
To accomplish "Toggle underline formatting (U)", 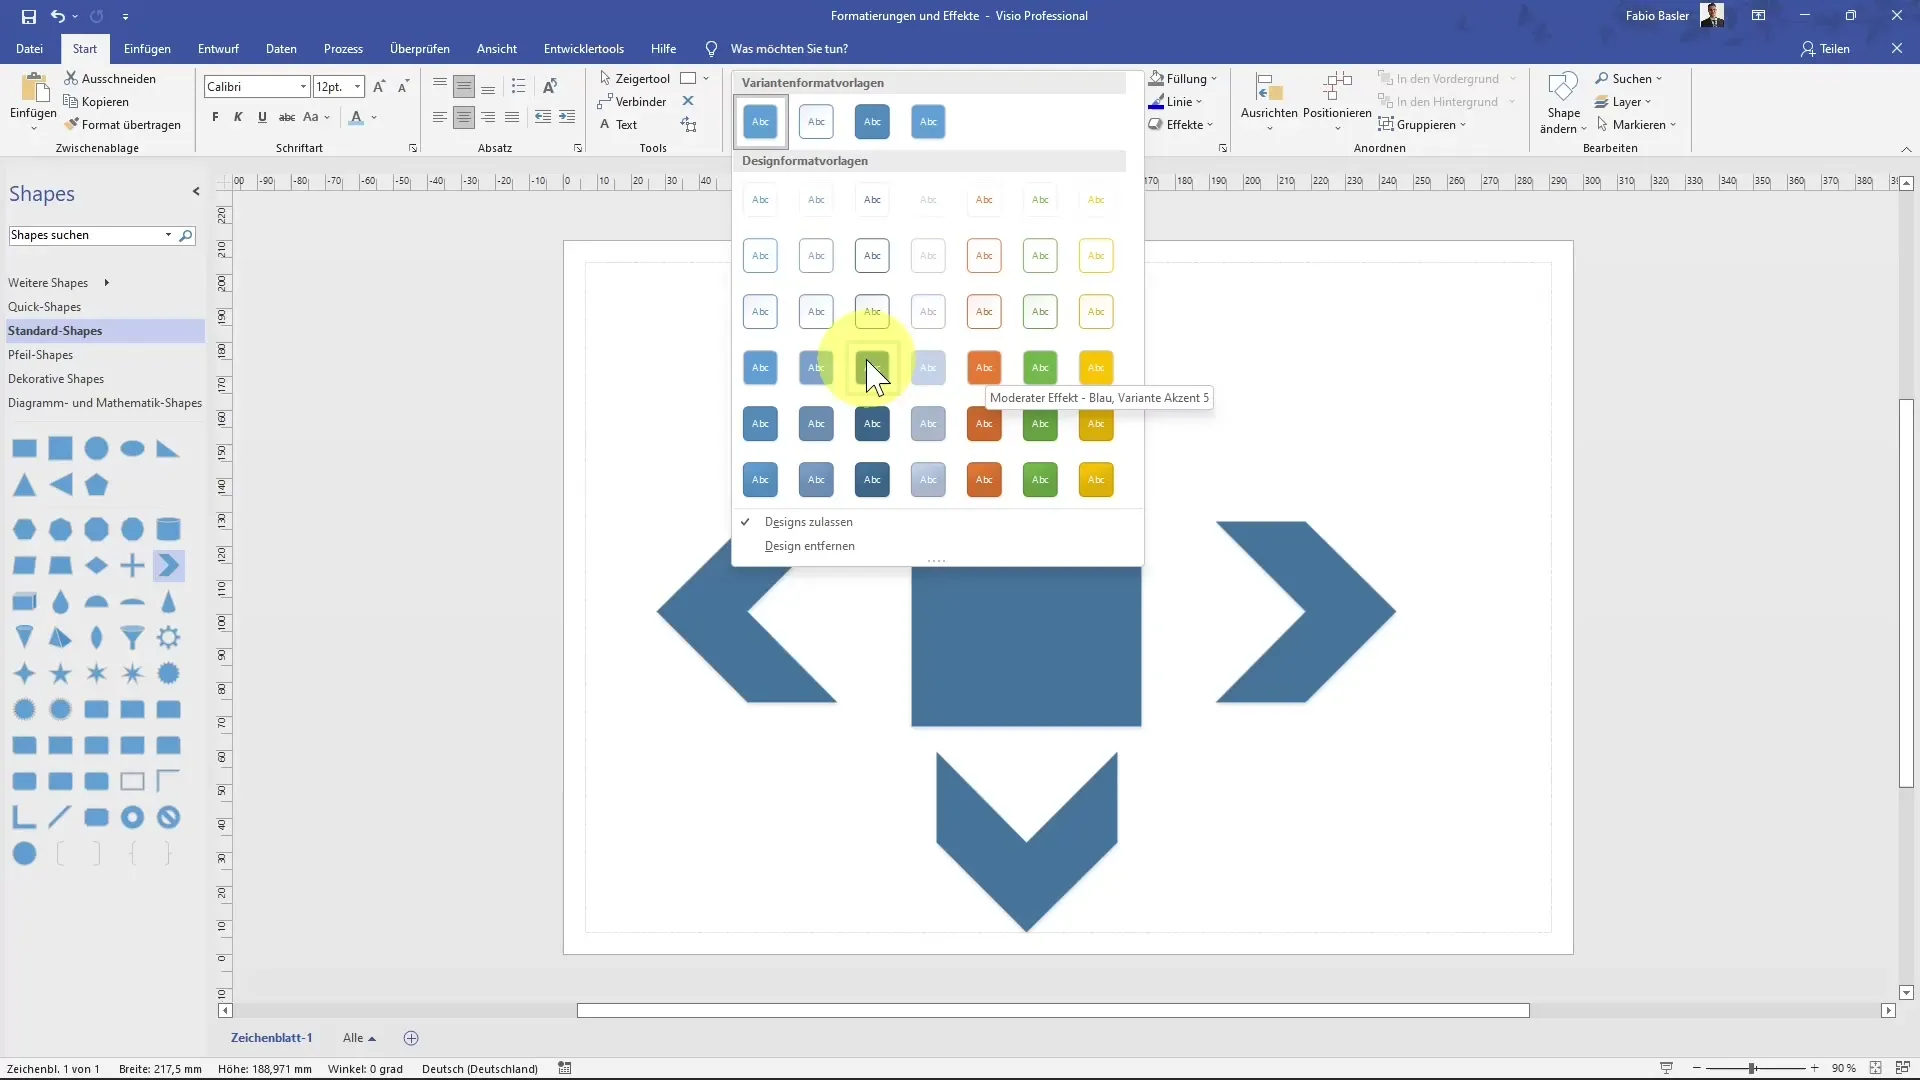I will [x=262, y=117].
